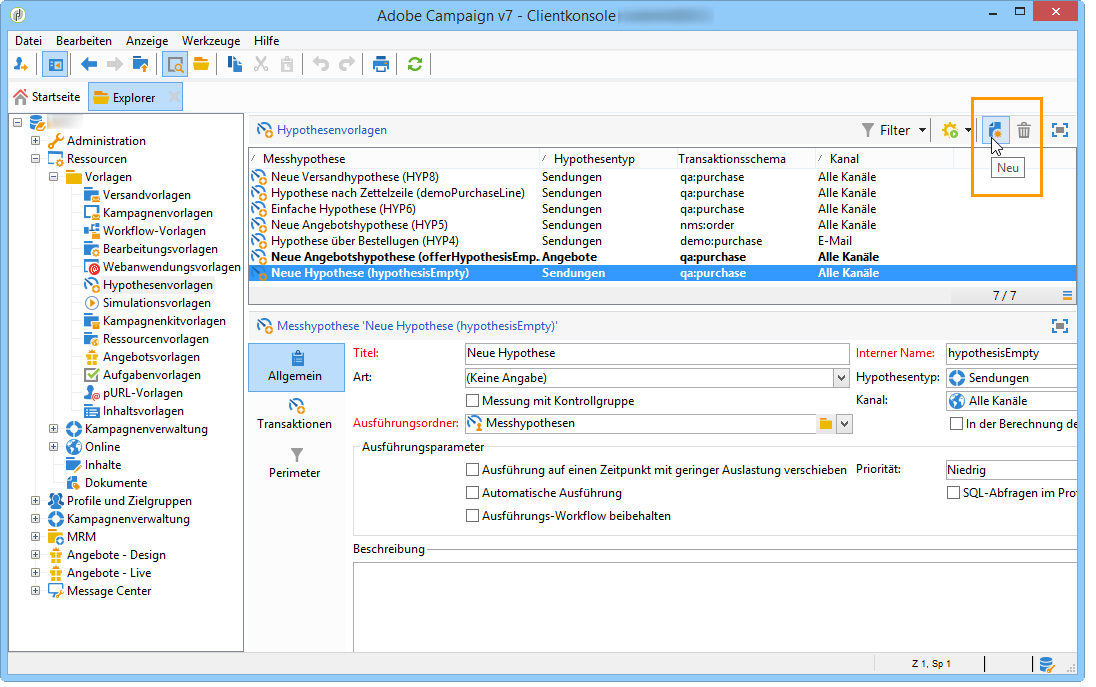Select row Hypothese über Bestellungen (HYP4)
This screenshot has height=687, width=1096.
(x=662, y=241)
